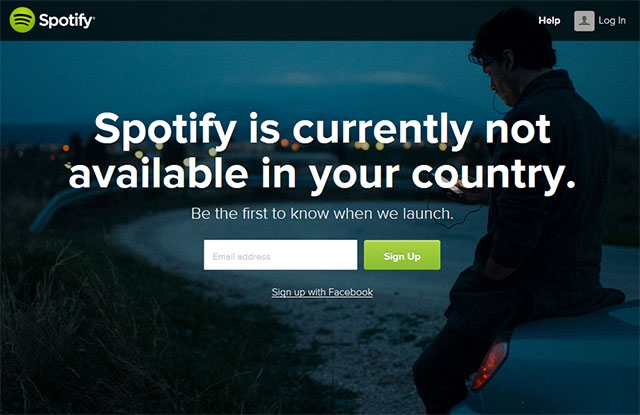The width and height of the screenshot is (640, 415).
Task: Open the Help page
Action: click(549, 20)
